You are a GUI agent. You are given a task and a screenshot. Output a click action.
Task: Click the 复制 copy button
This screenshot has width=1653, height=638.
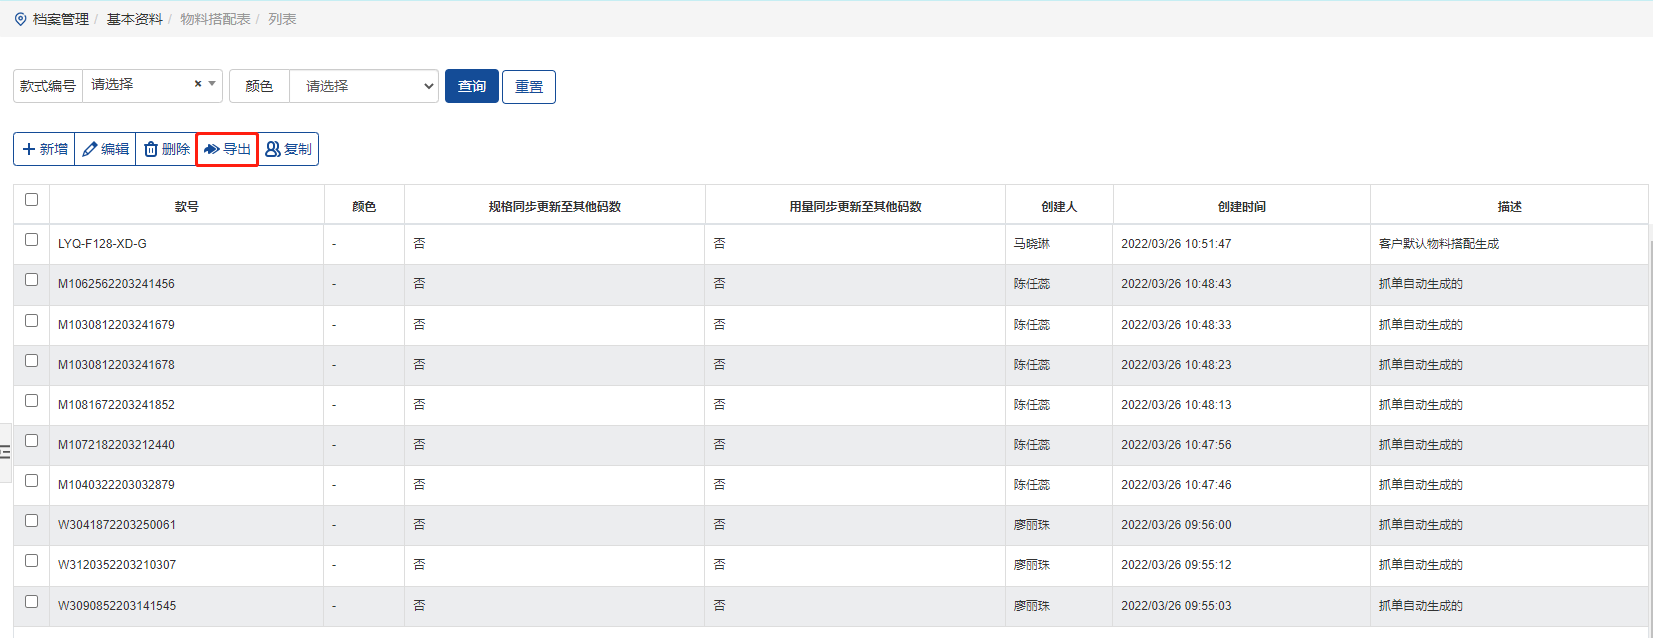tap(288, 149)
